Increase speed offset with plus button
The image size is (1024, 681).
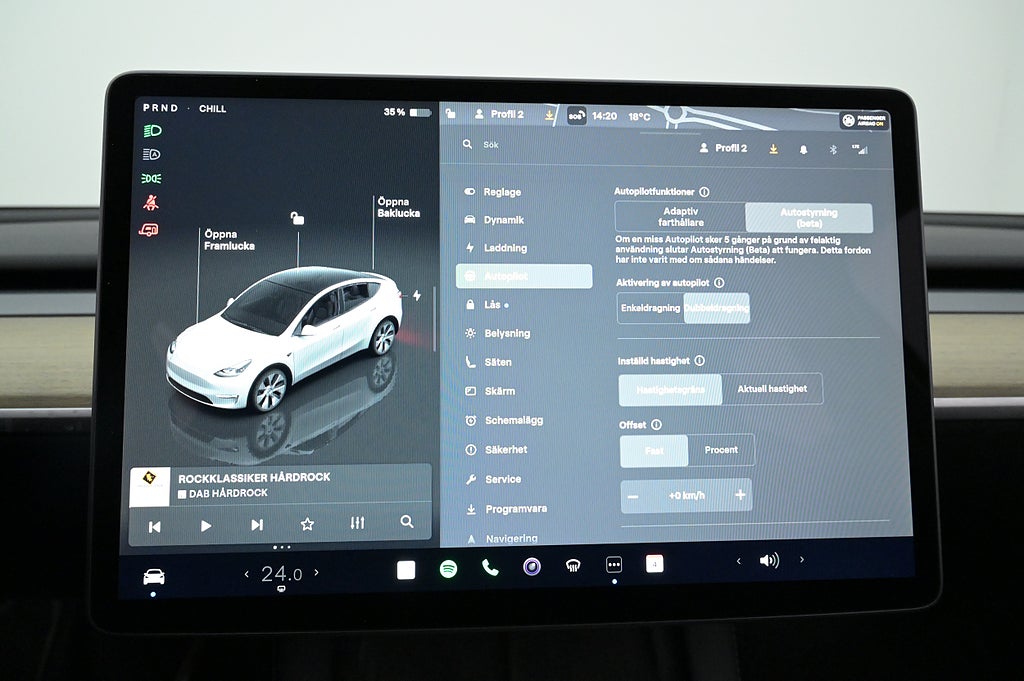pos(740,495)
